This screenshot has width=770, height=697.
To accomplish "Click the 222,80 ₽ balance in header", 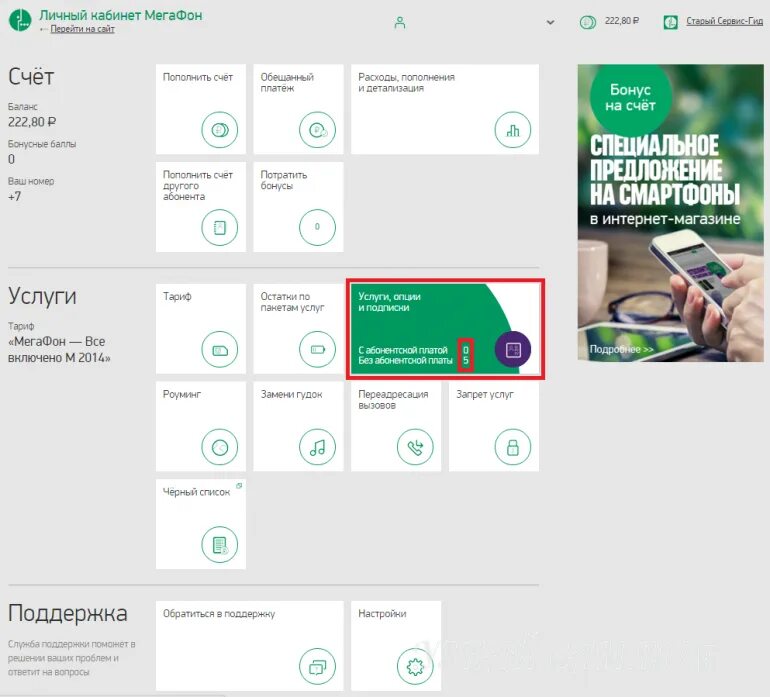I will point(622,21).
